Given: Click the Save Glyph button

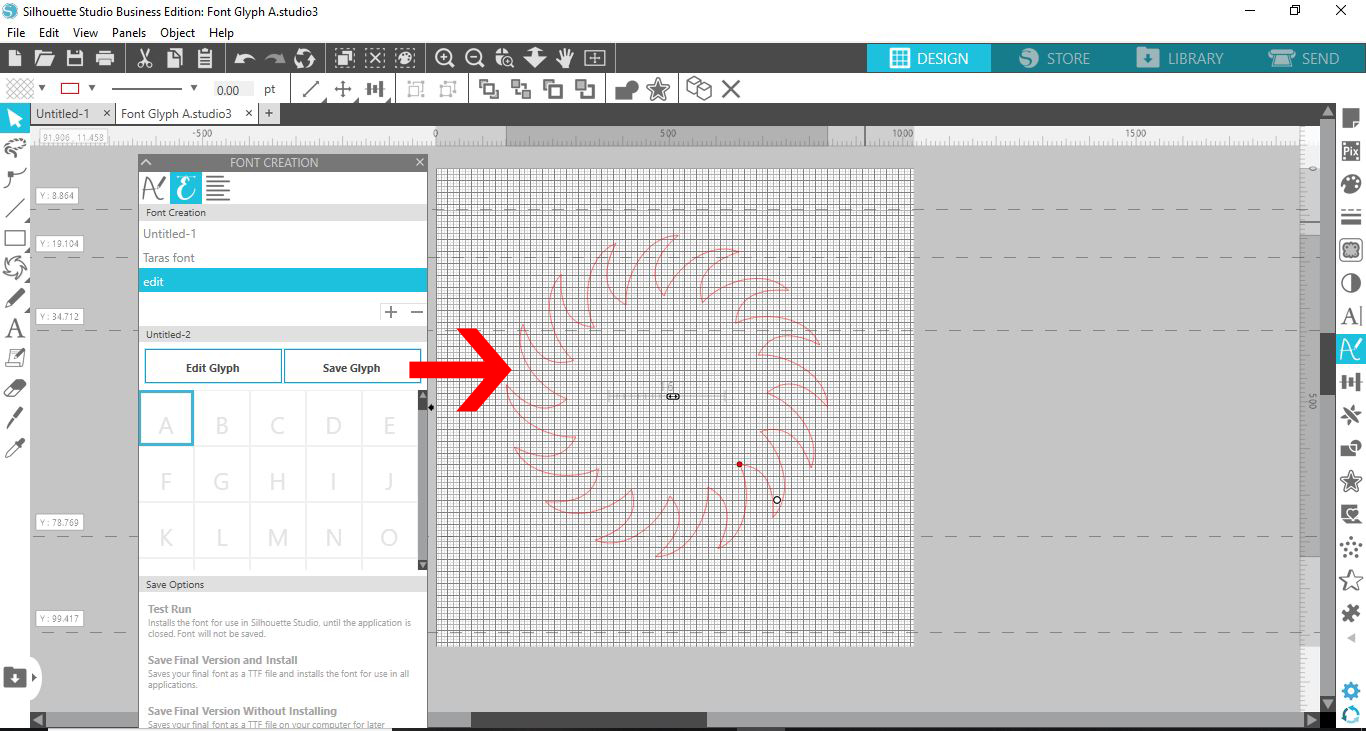Looking at the screenshot, I should coord(351,367).
